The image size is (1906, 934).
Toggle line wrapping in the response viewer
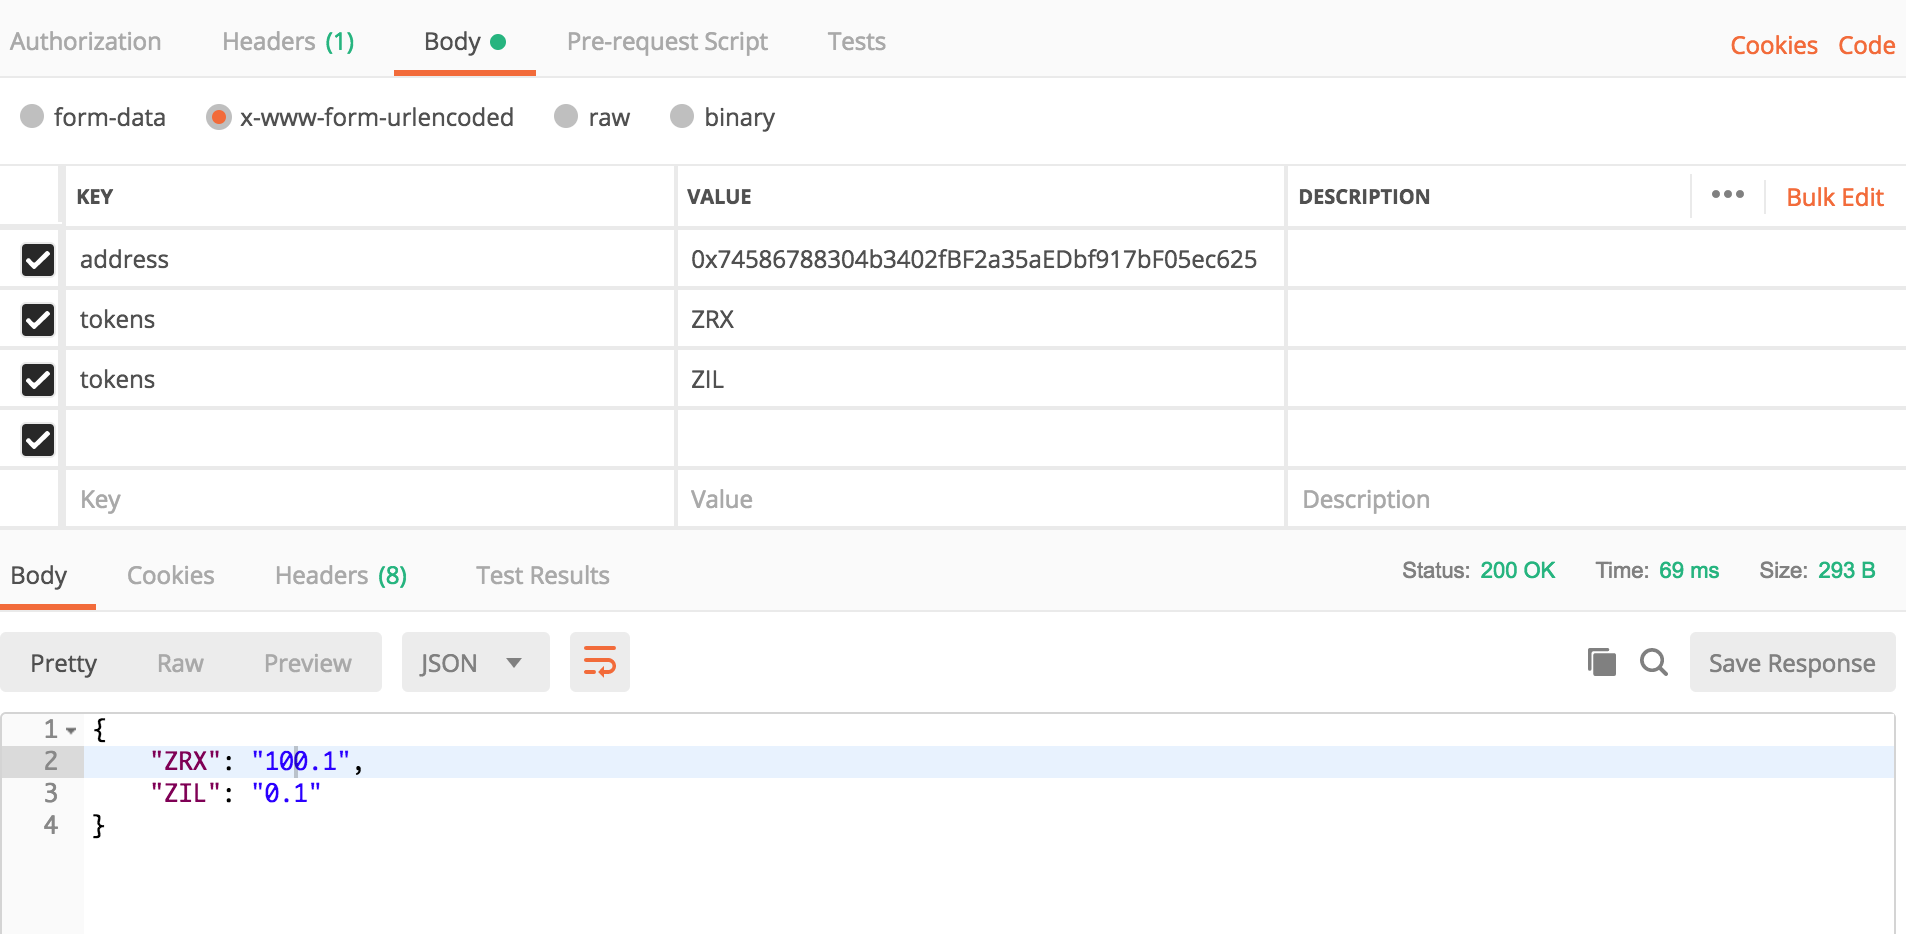599,661
